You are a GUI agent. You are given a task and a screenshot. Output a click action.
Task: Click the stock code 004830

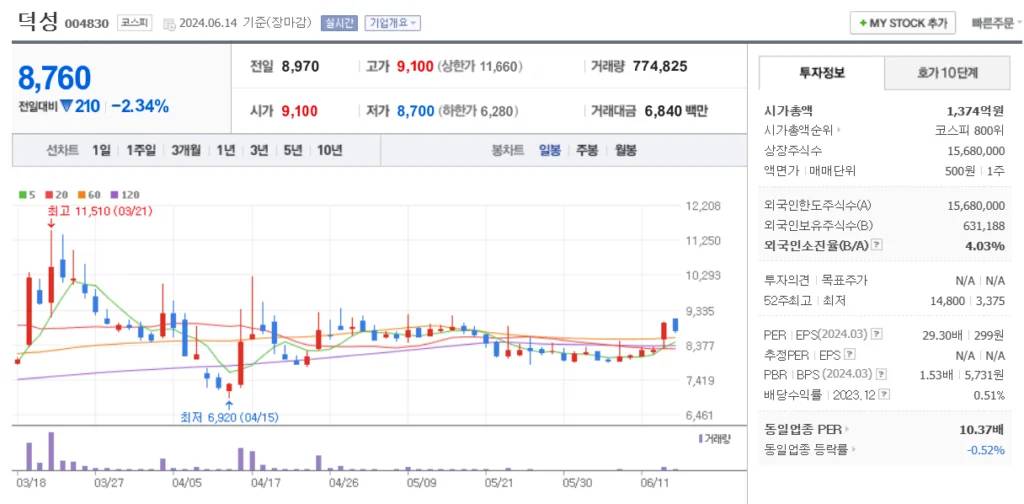click(86, 24)
